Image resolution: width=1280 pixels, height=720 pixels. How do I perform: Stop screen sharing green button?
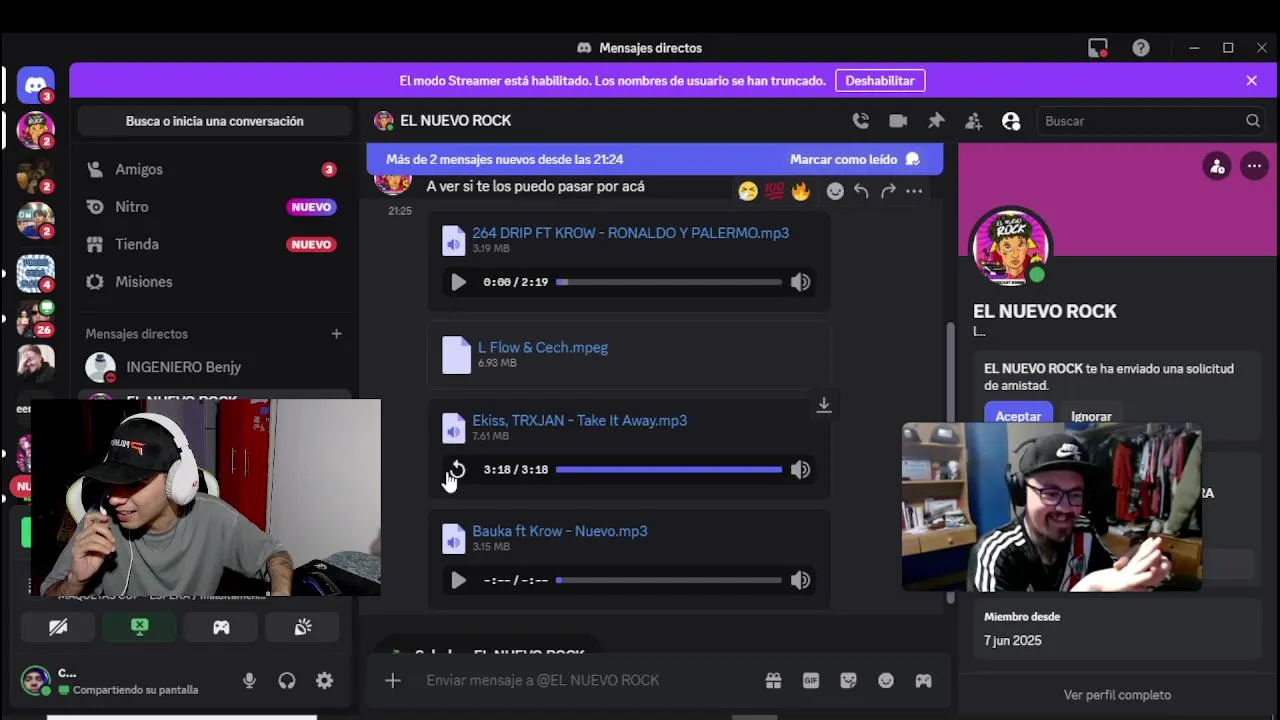click(140, 627)
